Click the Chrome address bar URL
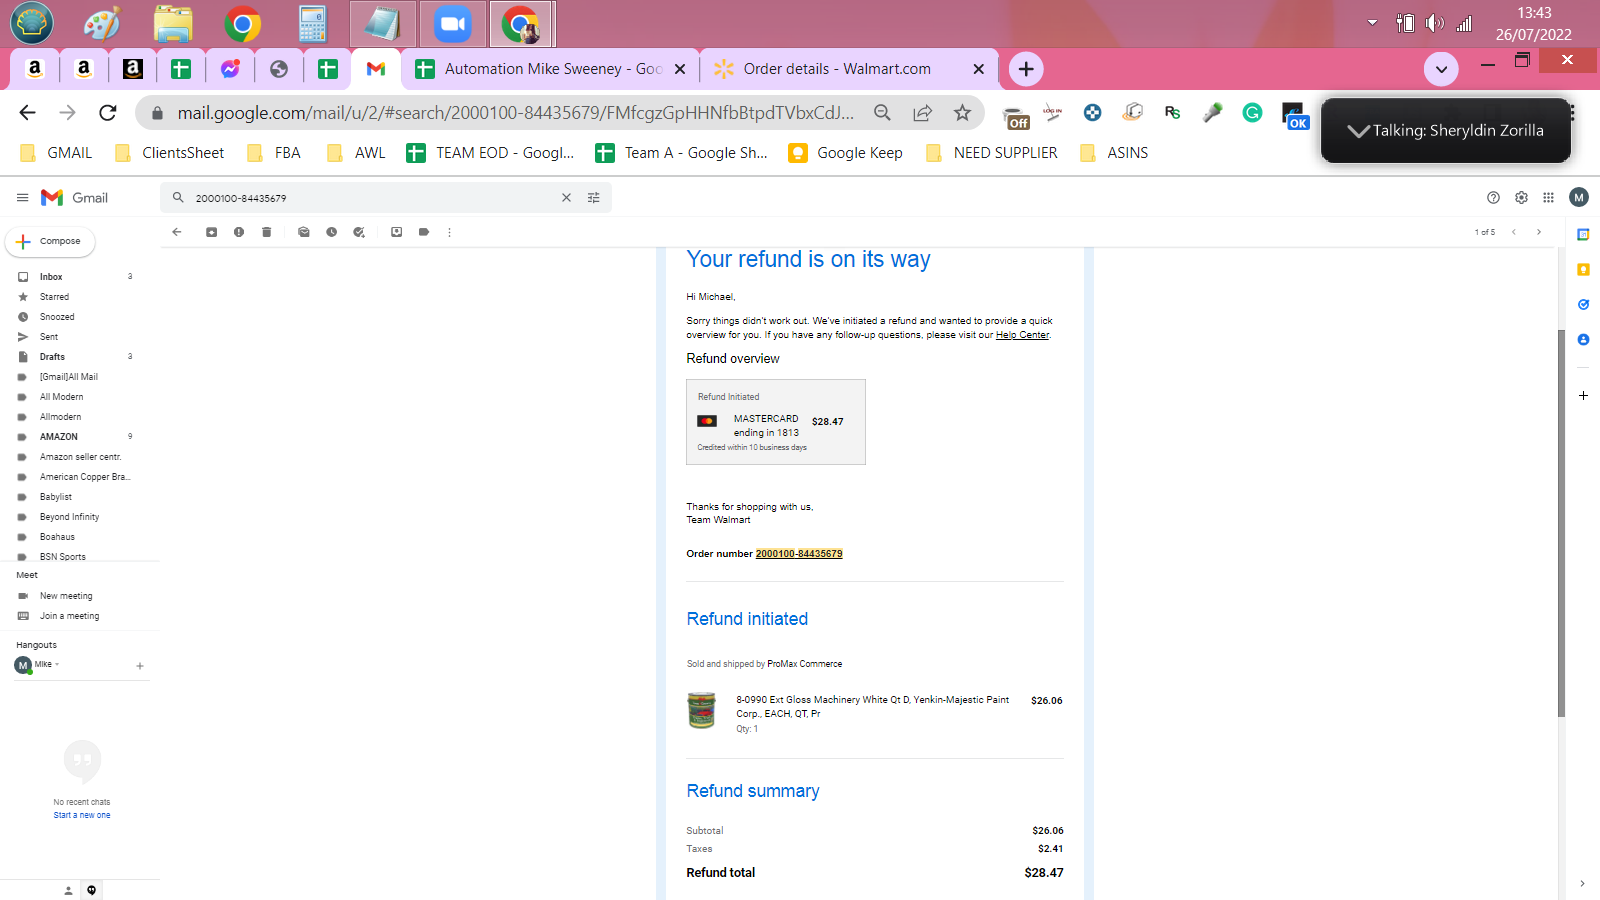The image size is (1600, 900). click(x=516, y=113)
